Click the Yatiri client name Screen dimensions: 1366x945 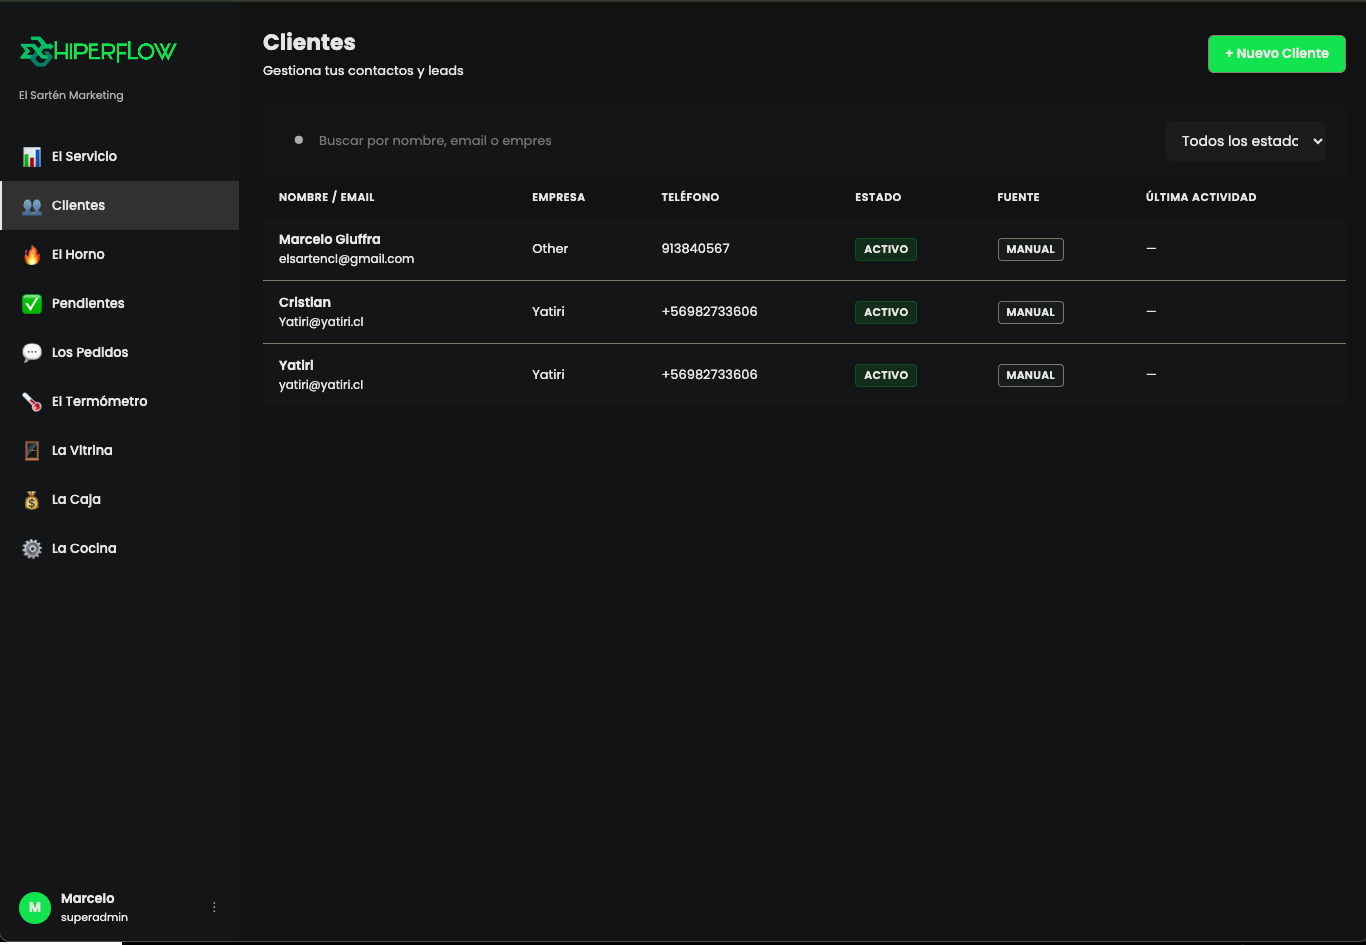coord(296,365)
